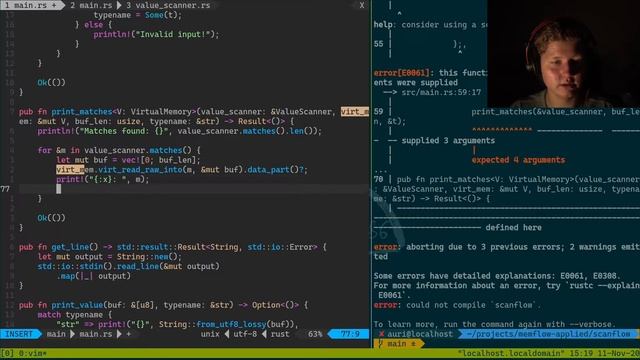Click the 'rust' filetype indicator
This screenshot has width=640, height=360.
(280, 334)
